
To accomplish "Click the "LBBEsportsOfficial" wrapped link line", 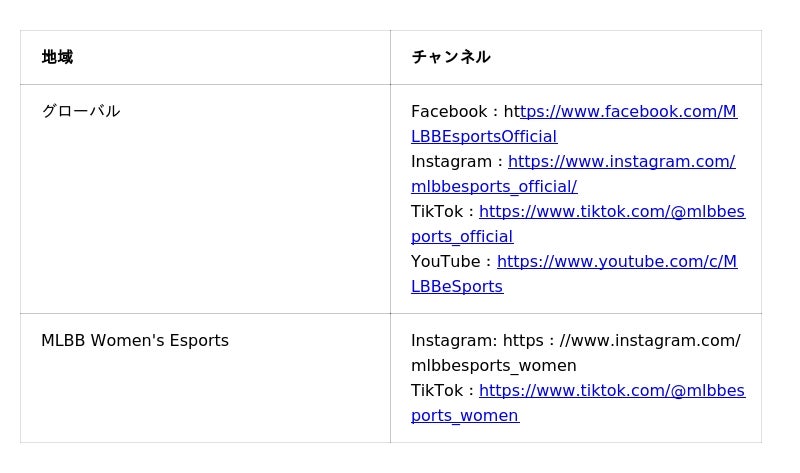I will click(484, 137).
